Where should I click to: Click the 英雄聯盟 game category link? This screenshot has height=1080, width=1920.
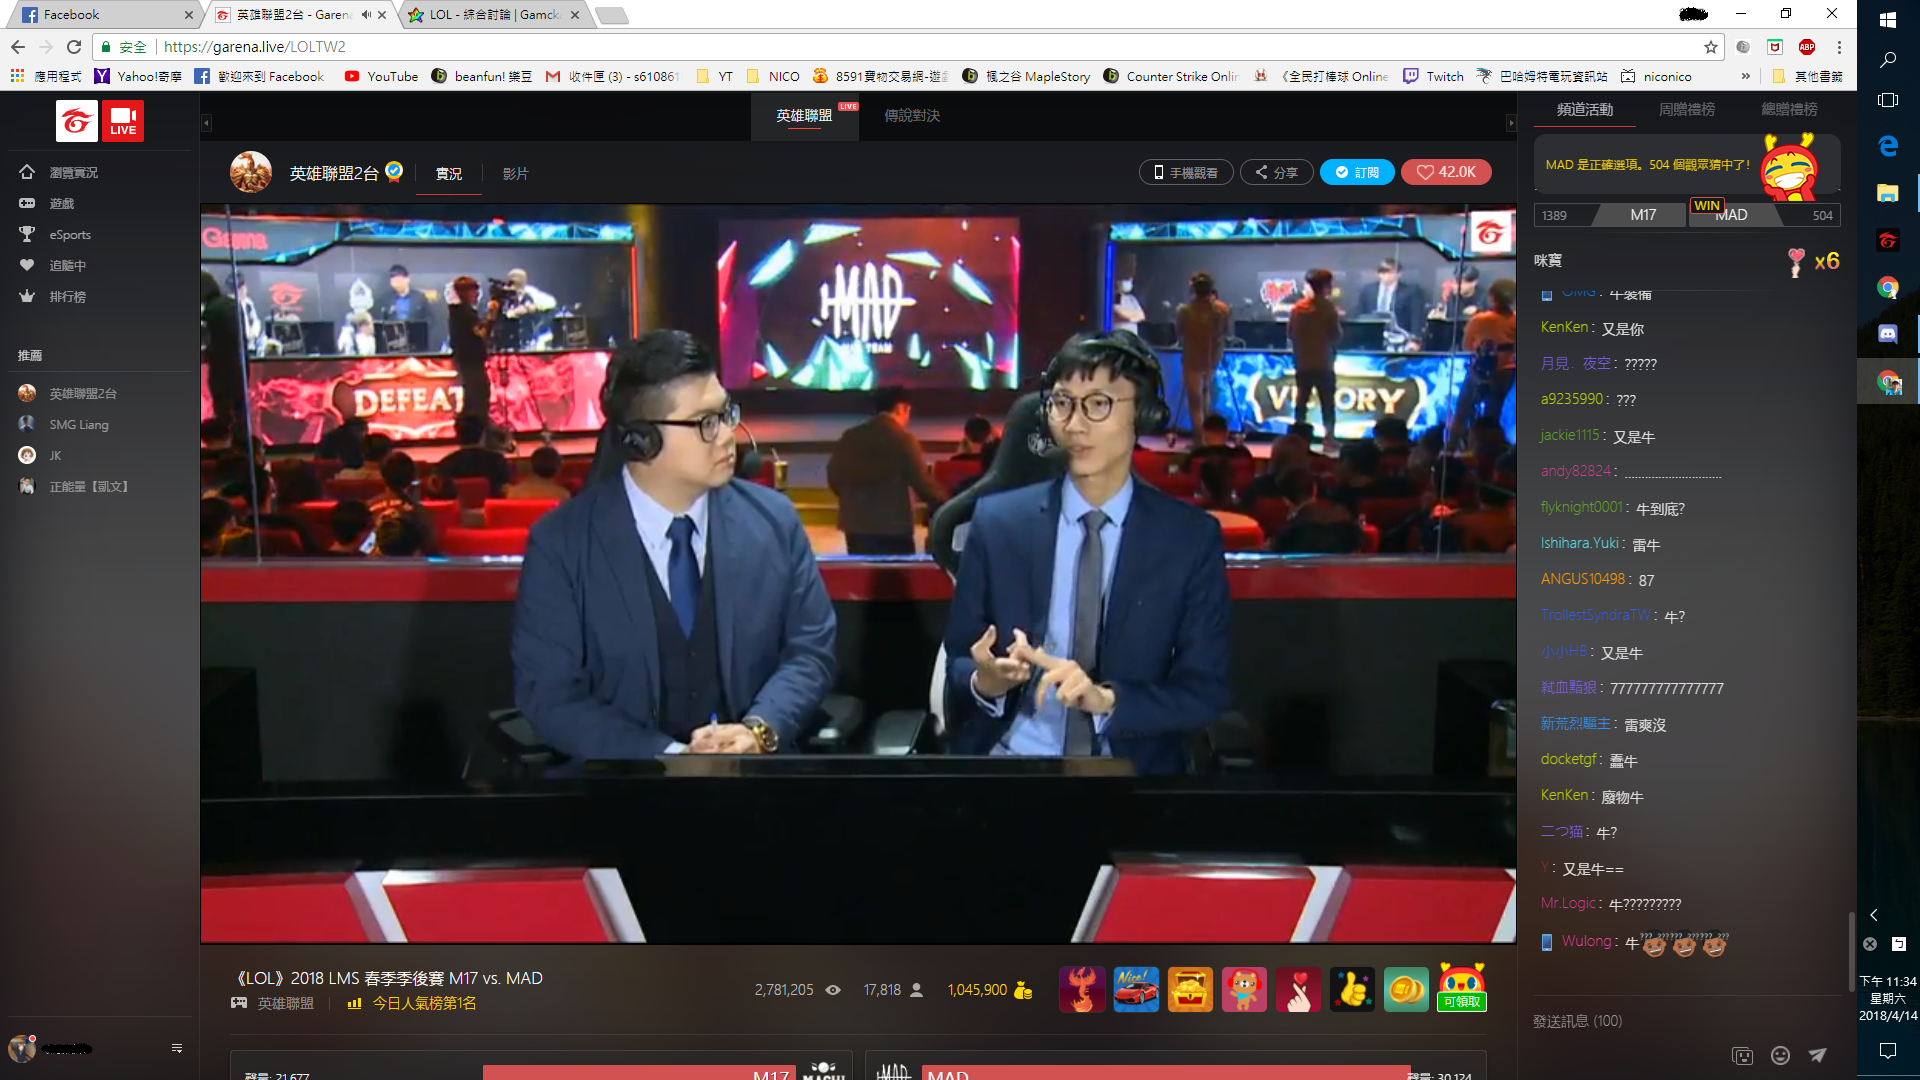click(286, 1003)
